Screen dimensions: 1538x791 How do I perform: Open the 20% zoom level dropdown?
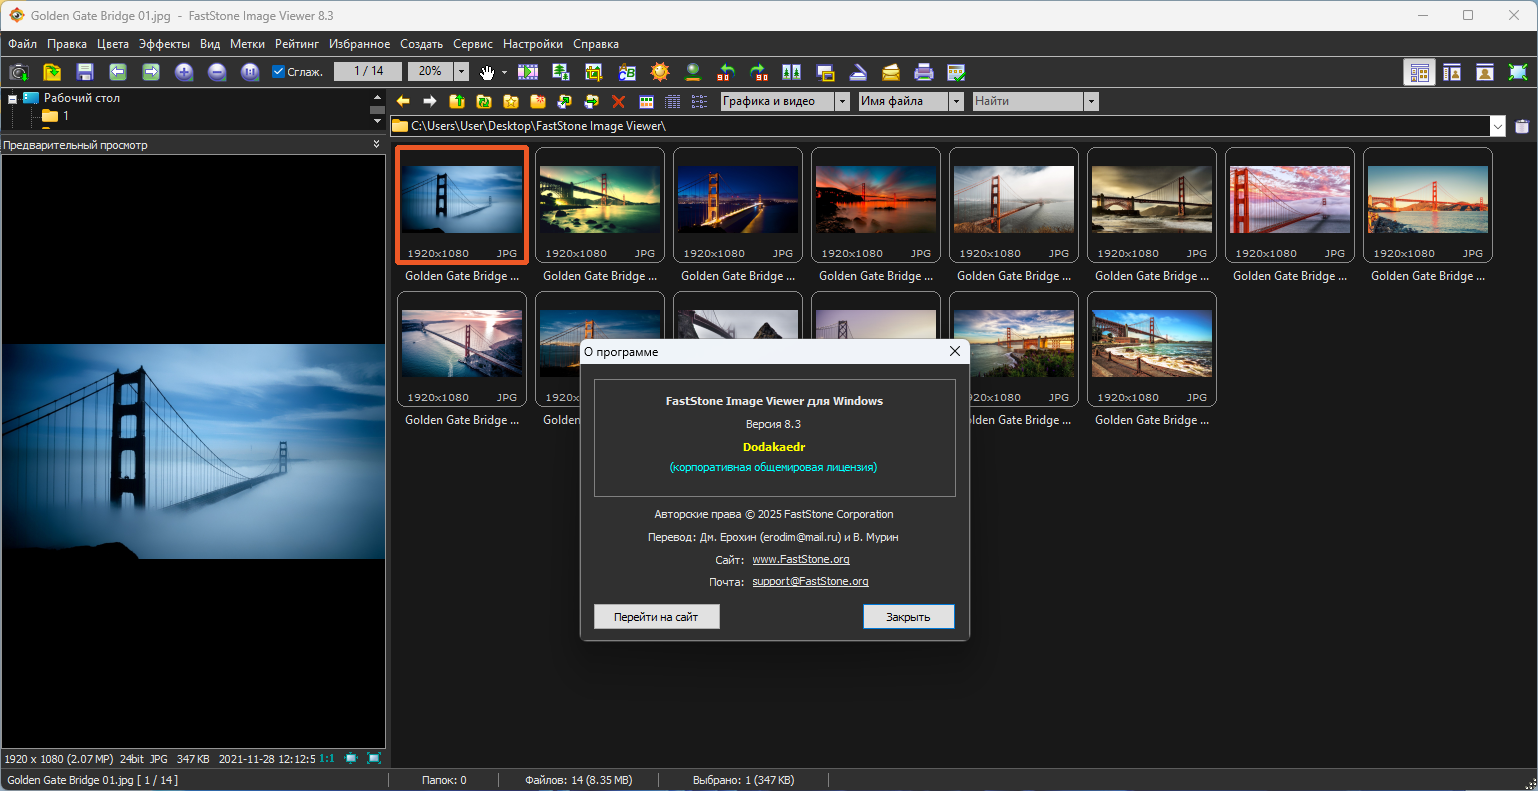coord(461,72)
